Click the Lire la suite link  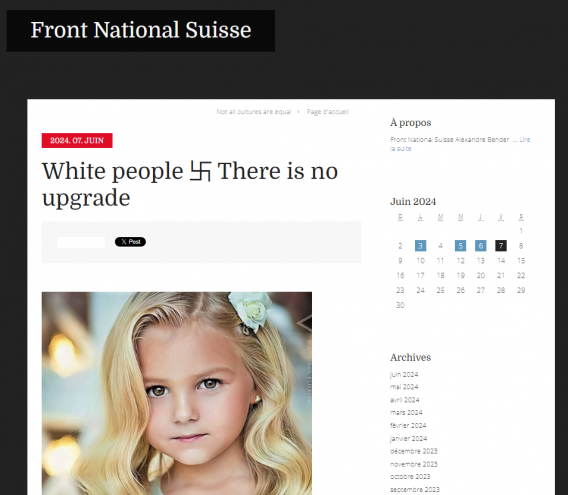460,144
